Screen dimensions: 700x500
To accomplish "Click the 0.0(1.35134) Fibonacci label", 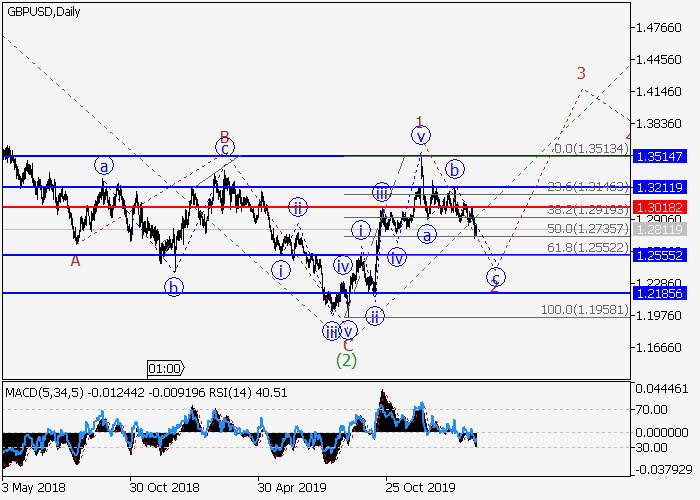I will (590, 148).
